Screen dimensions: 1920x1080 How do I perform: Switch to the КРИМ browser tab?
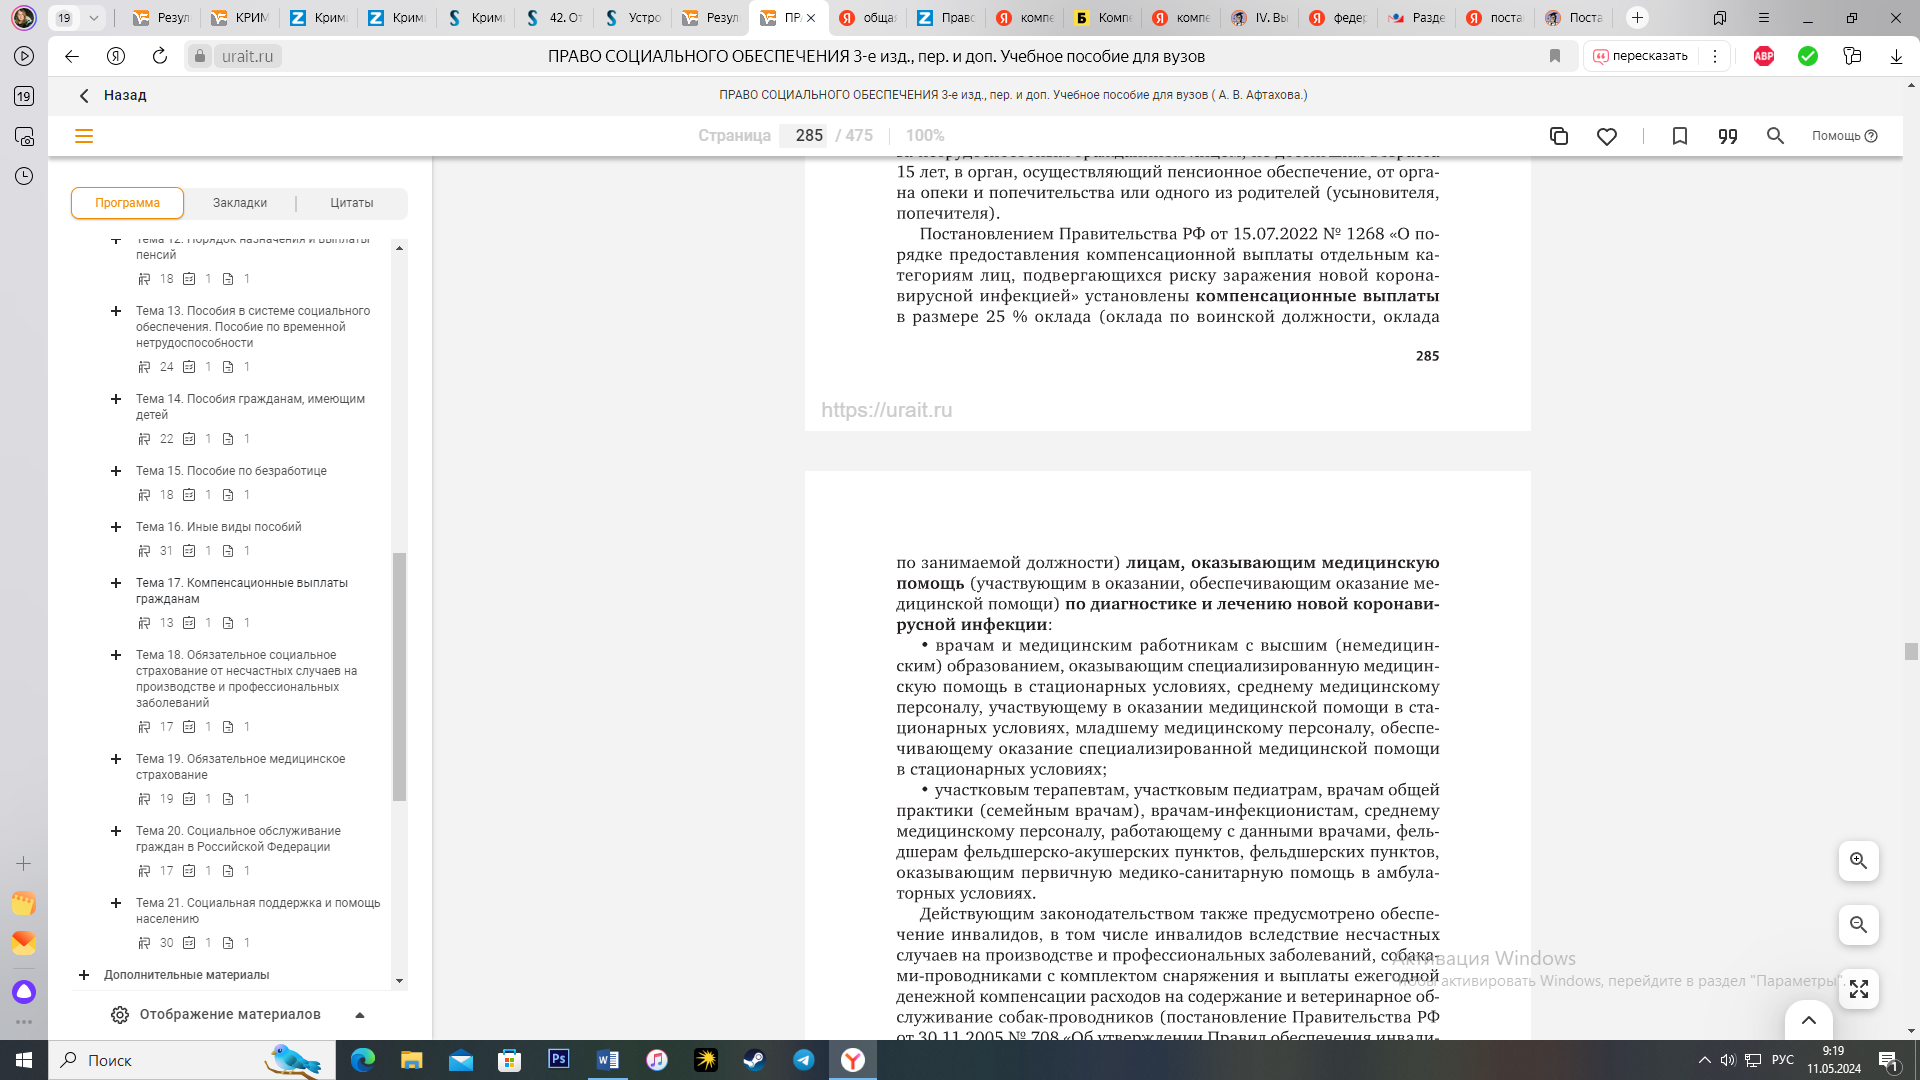(x=241, y=17)
